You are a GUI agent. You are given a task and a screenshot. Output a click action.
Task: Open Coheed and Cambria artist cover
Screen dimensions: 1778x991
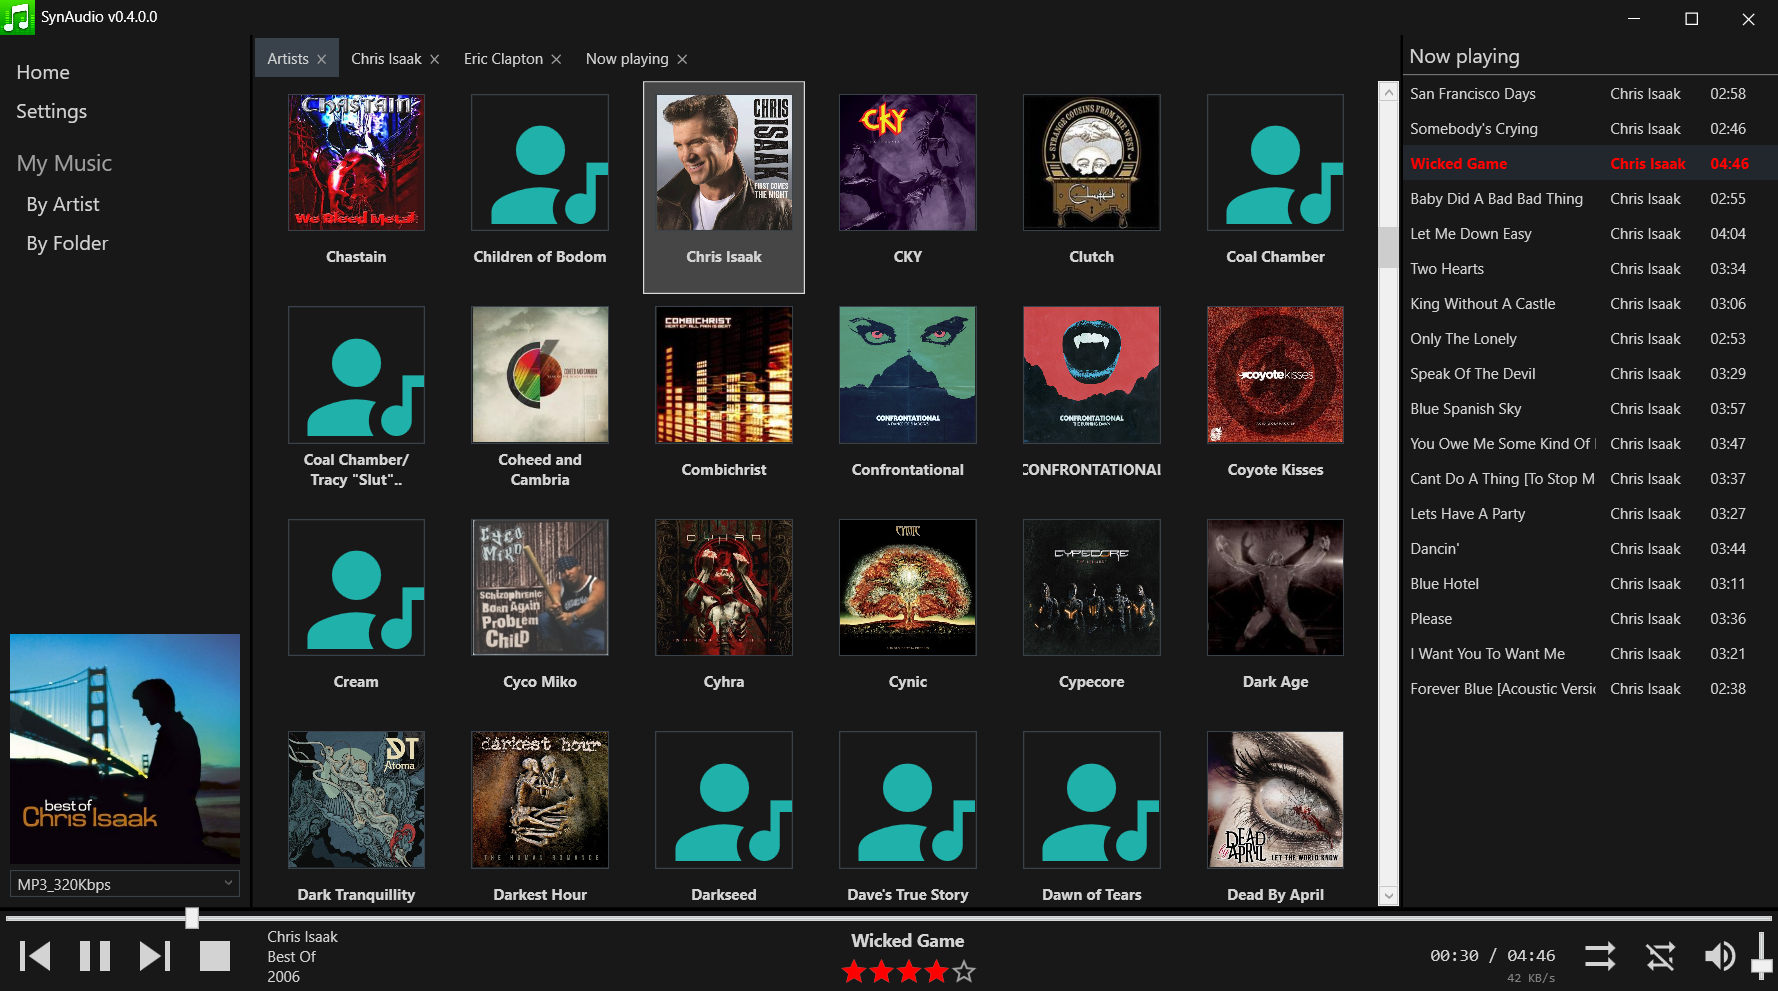pyautogui.click(x=540, y=375)
